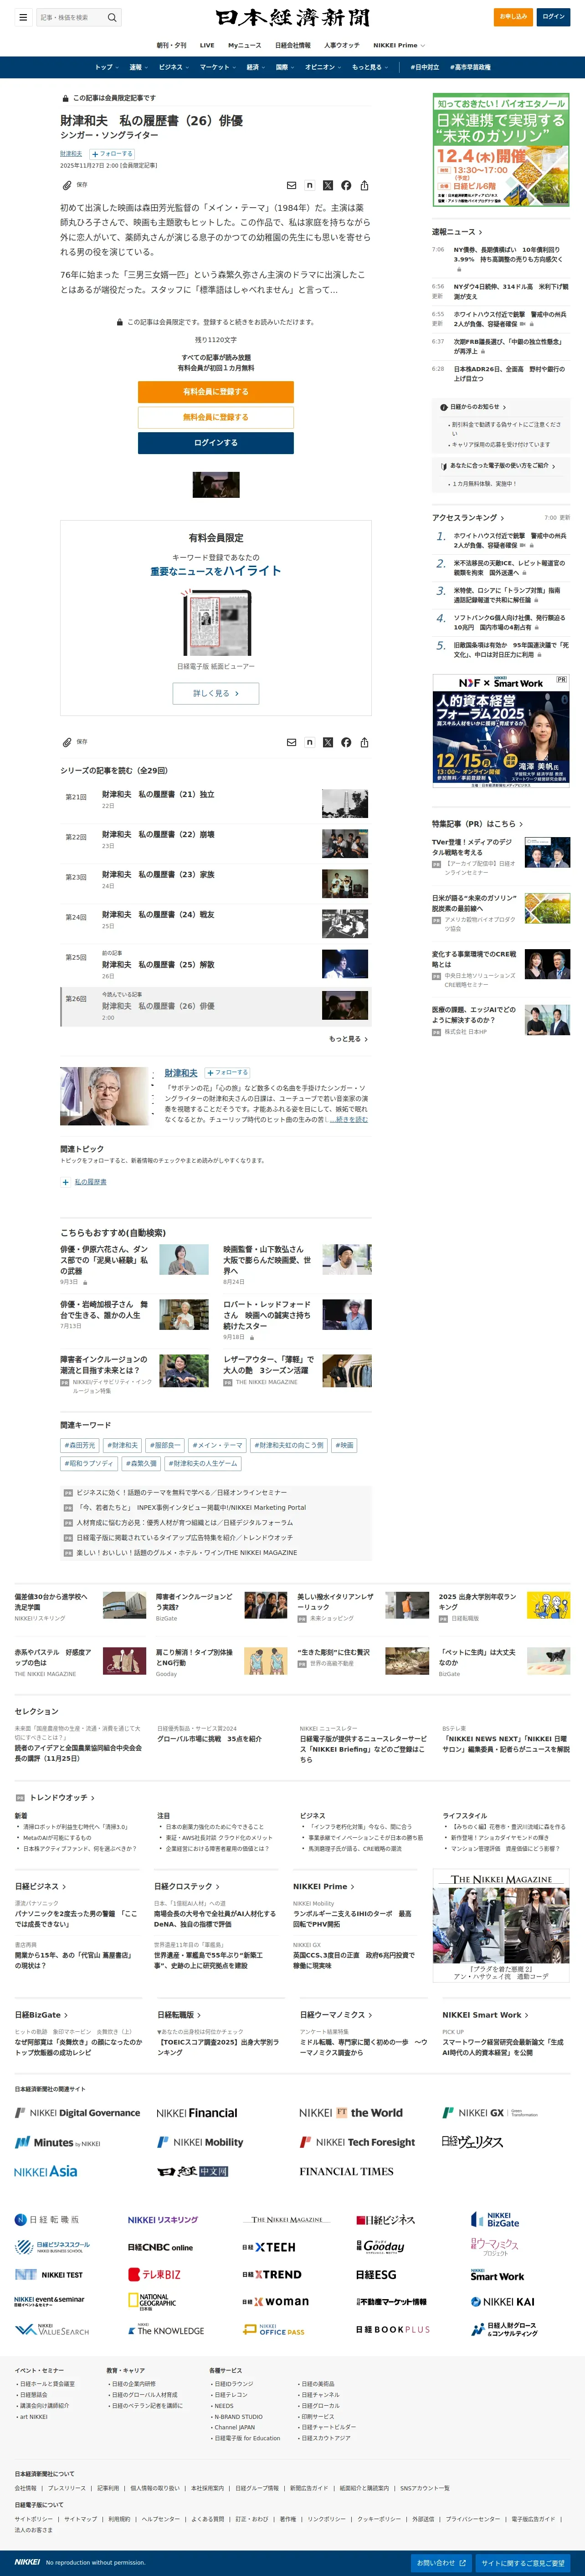
Task: Click the magnifier search icon
Action: [x=112, y=17]
